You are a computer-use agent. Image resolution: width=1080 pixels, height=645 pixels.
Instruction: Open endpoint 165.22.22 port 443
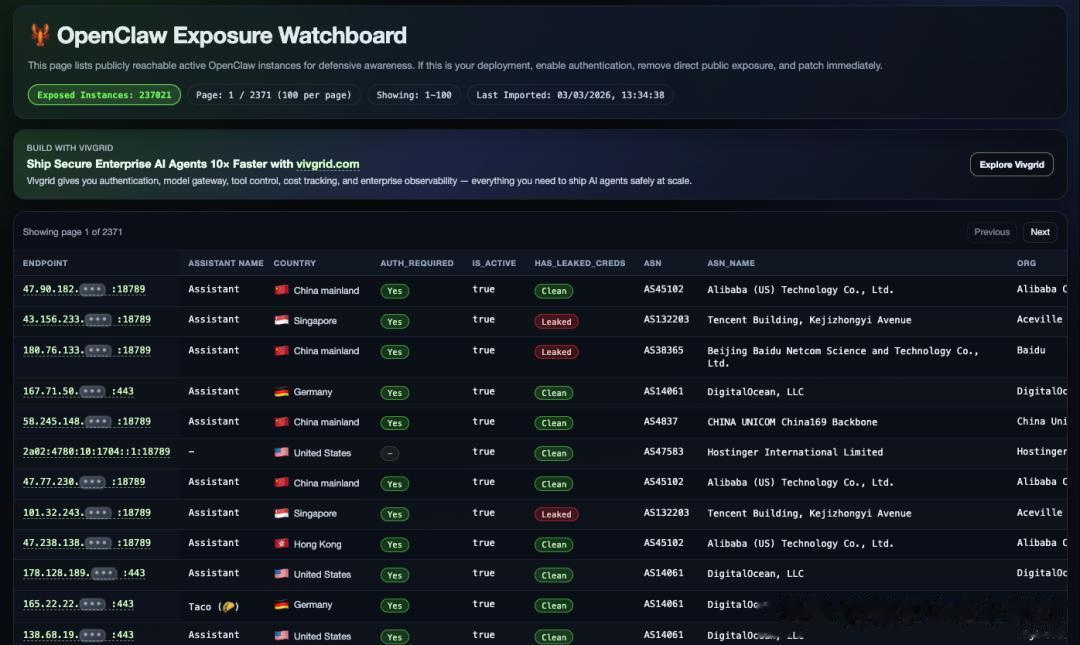click(x=79, y=604)
